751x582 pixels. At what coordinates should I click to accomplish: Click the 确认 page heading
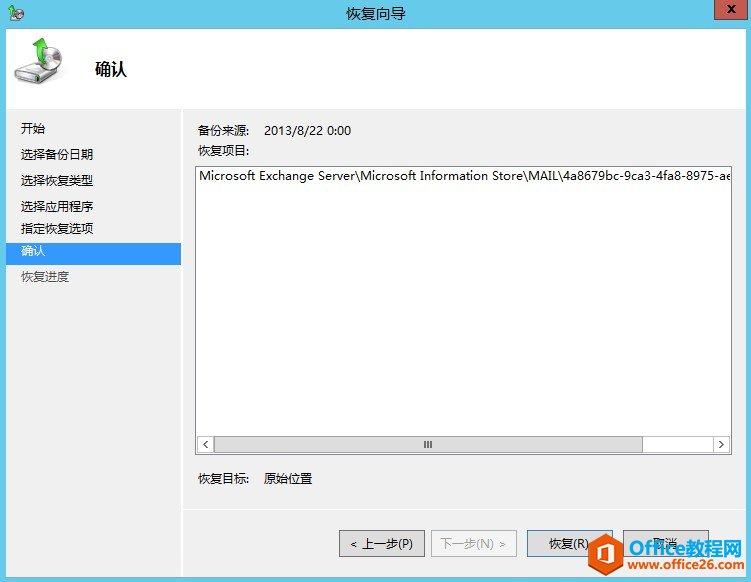(x=111, y=69)
